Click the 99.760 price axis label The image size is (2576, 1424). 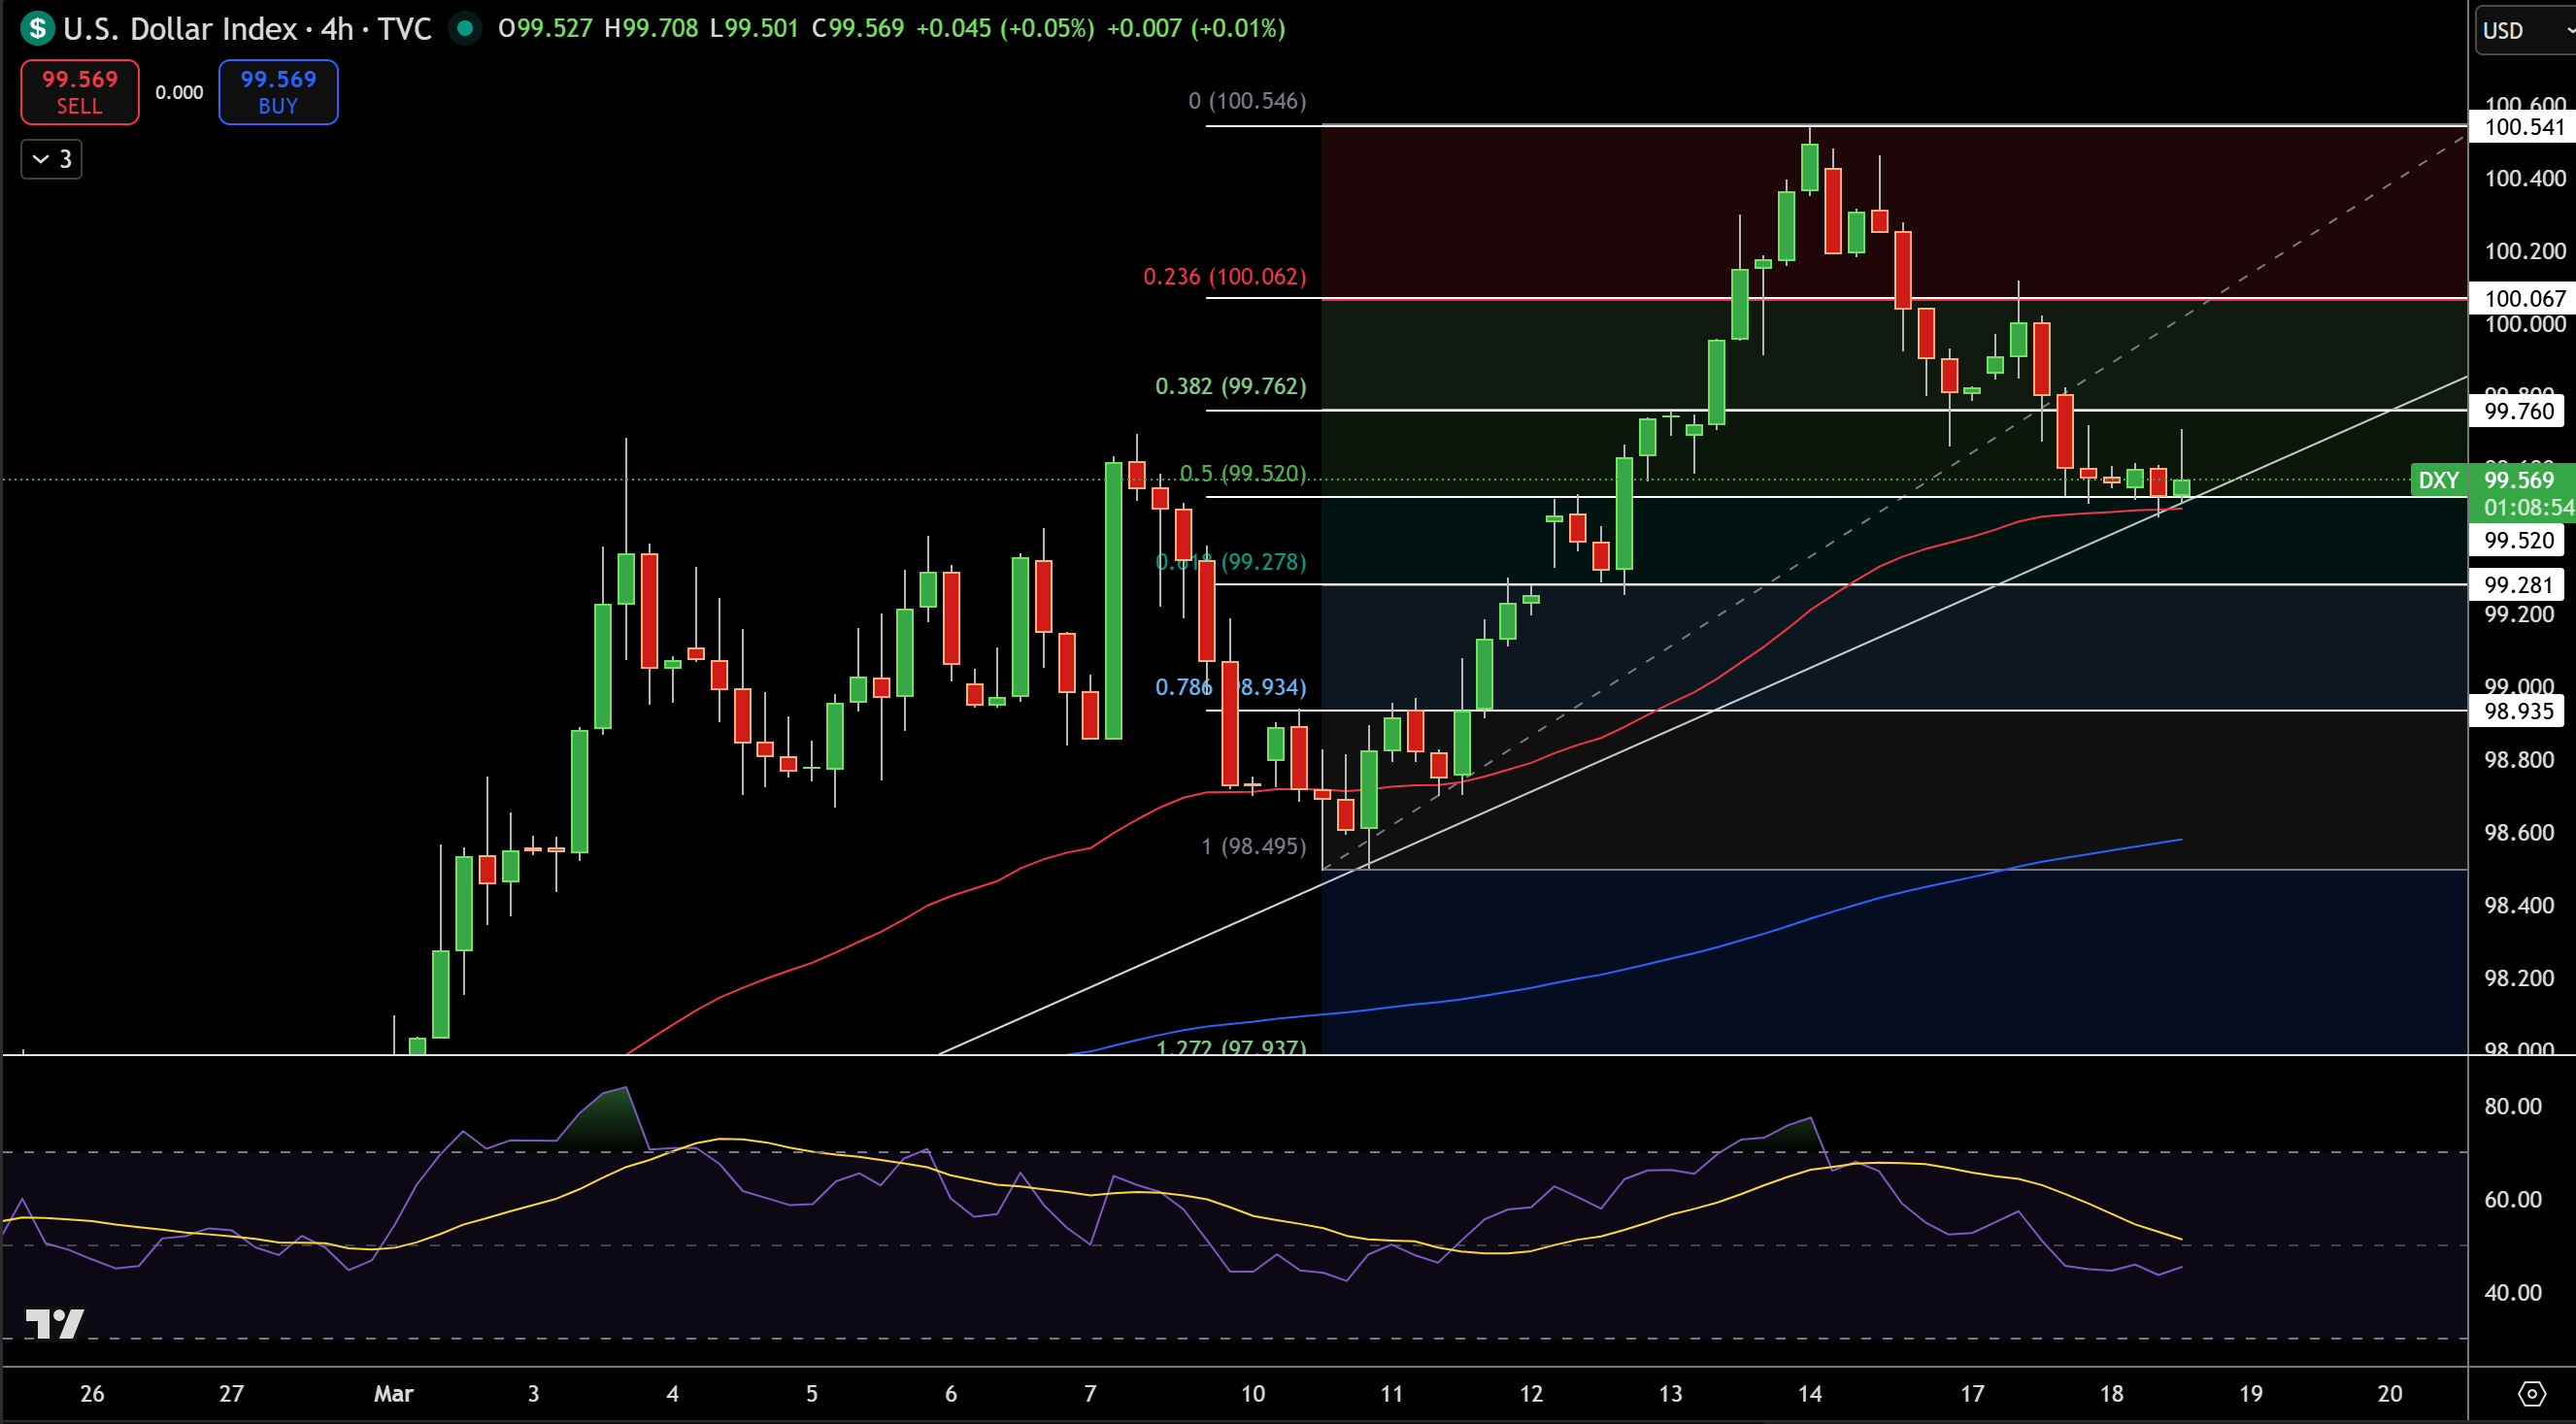point(2518,411)
